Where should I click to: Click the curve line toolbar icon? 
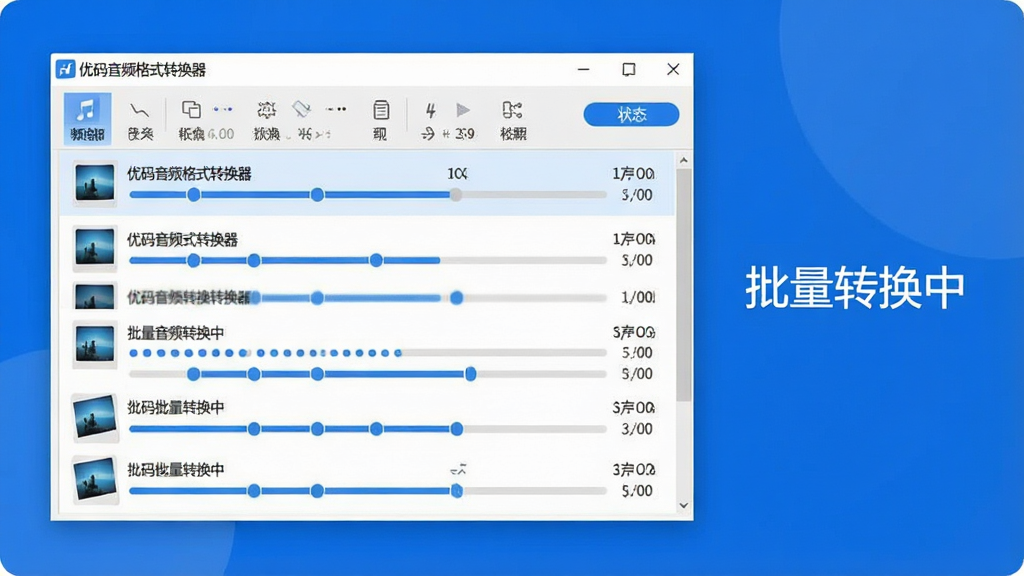pyautogui.click(x=139, y=111)
